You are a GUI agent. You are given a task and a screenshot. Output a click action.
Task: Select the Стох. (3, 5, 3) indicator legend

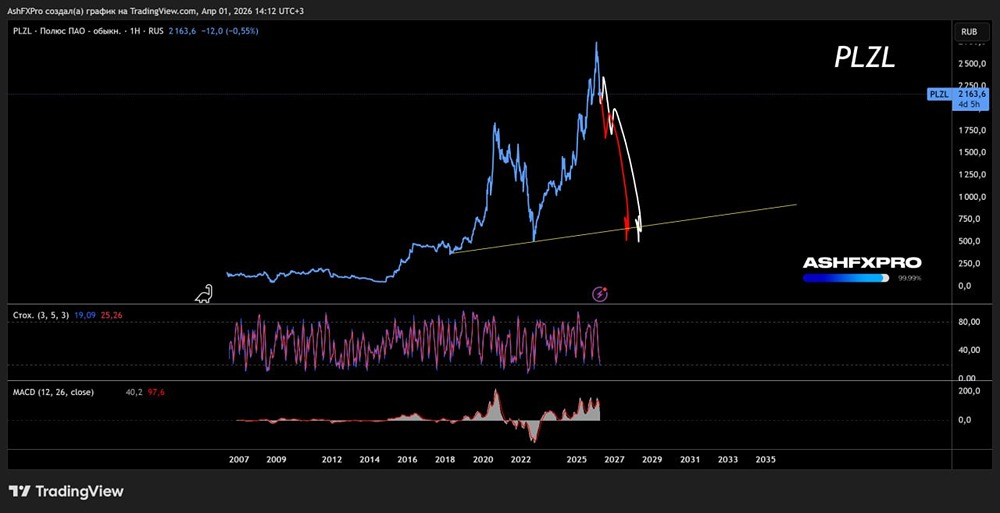[x=41, y=315]
